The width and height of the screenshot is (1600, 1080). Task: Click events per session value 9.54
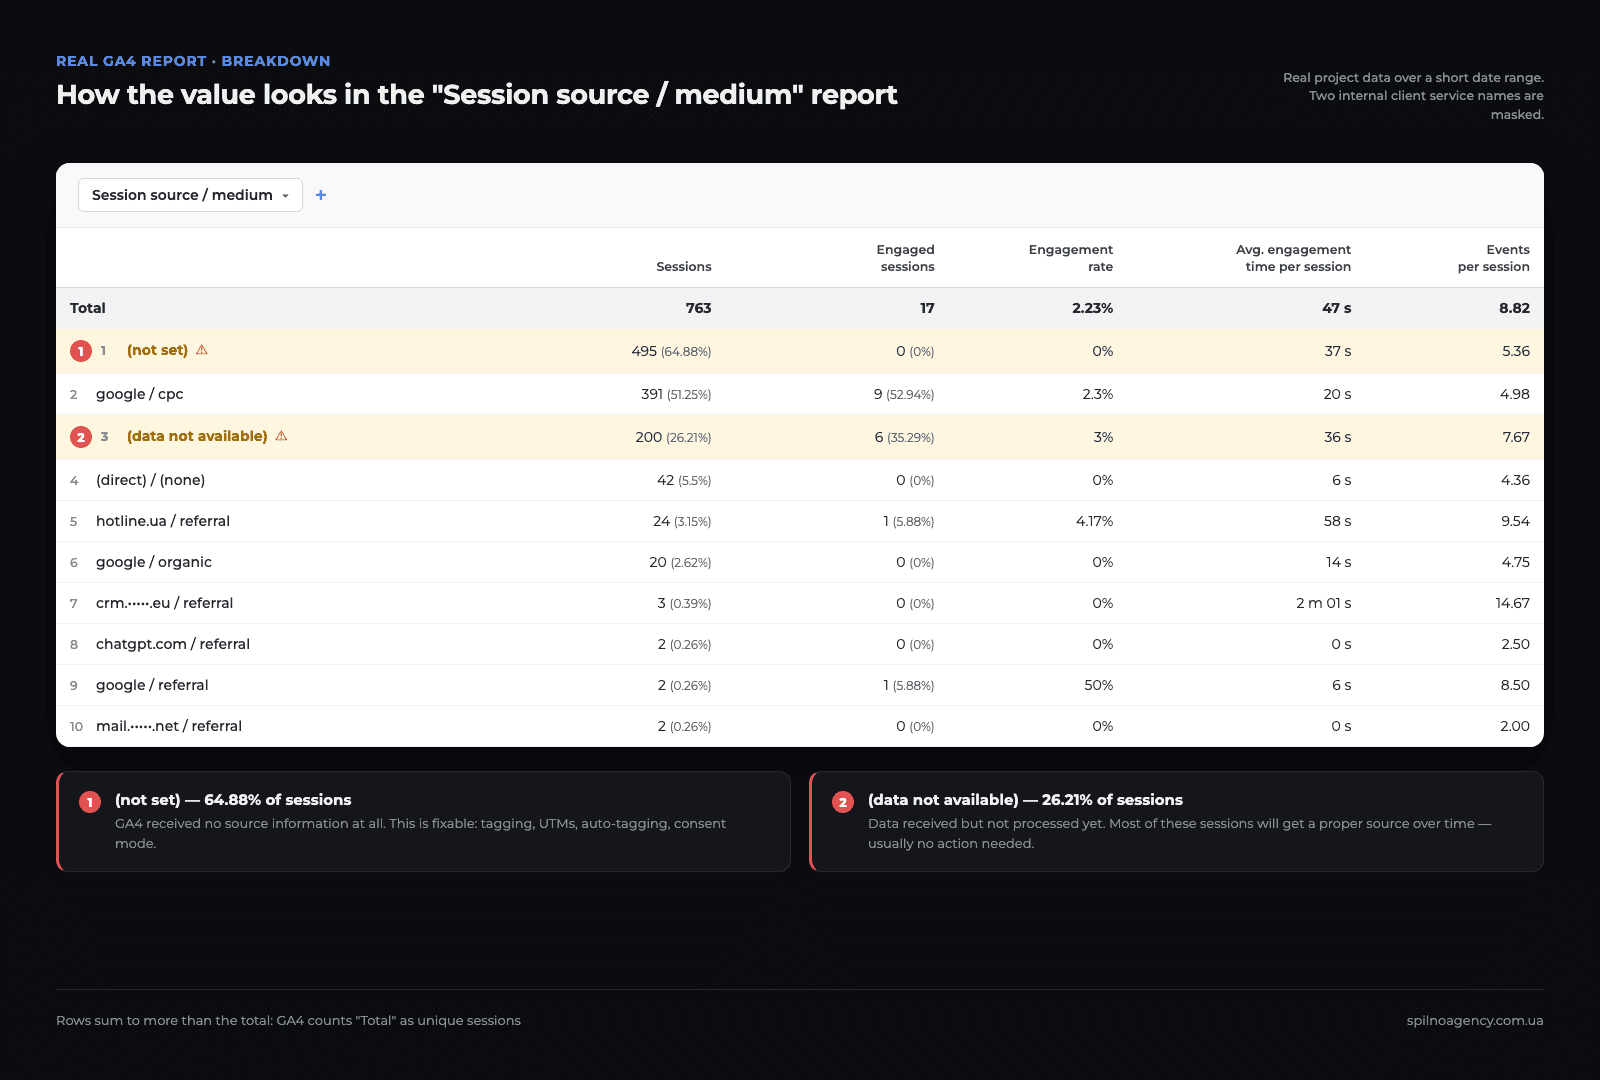pos(1515,521)
